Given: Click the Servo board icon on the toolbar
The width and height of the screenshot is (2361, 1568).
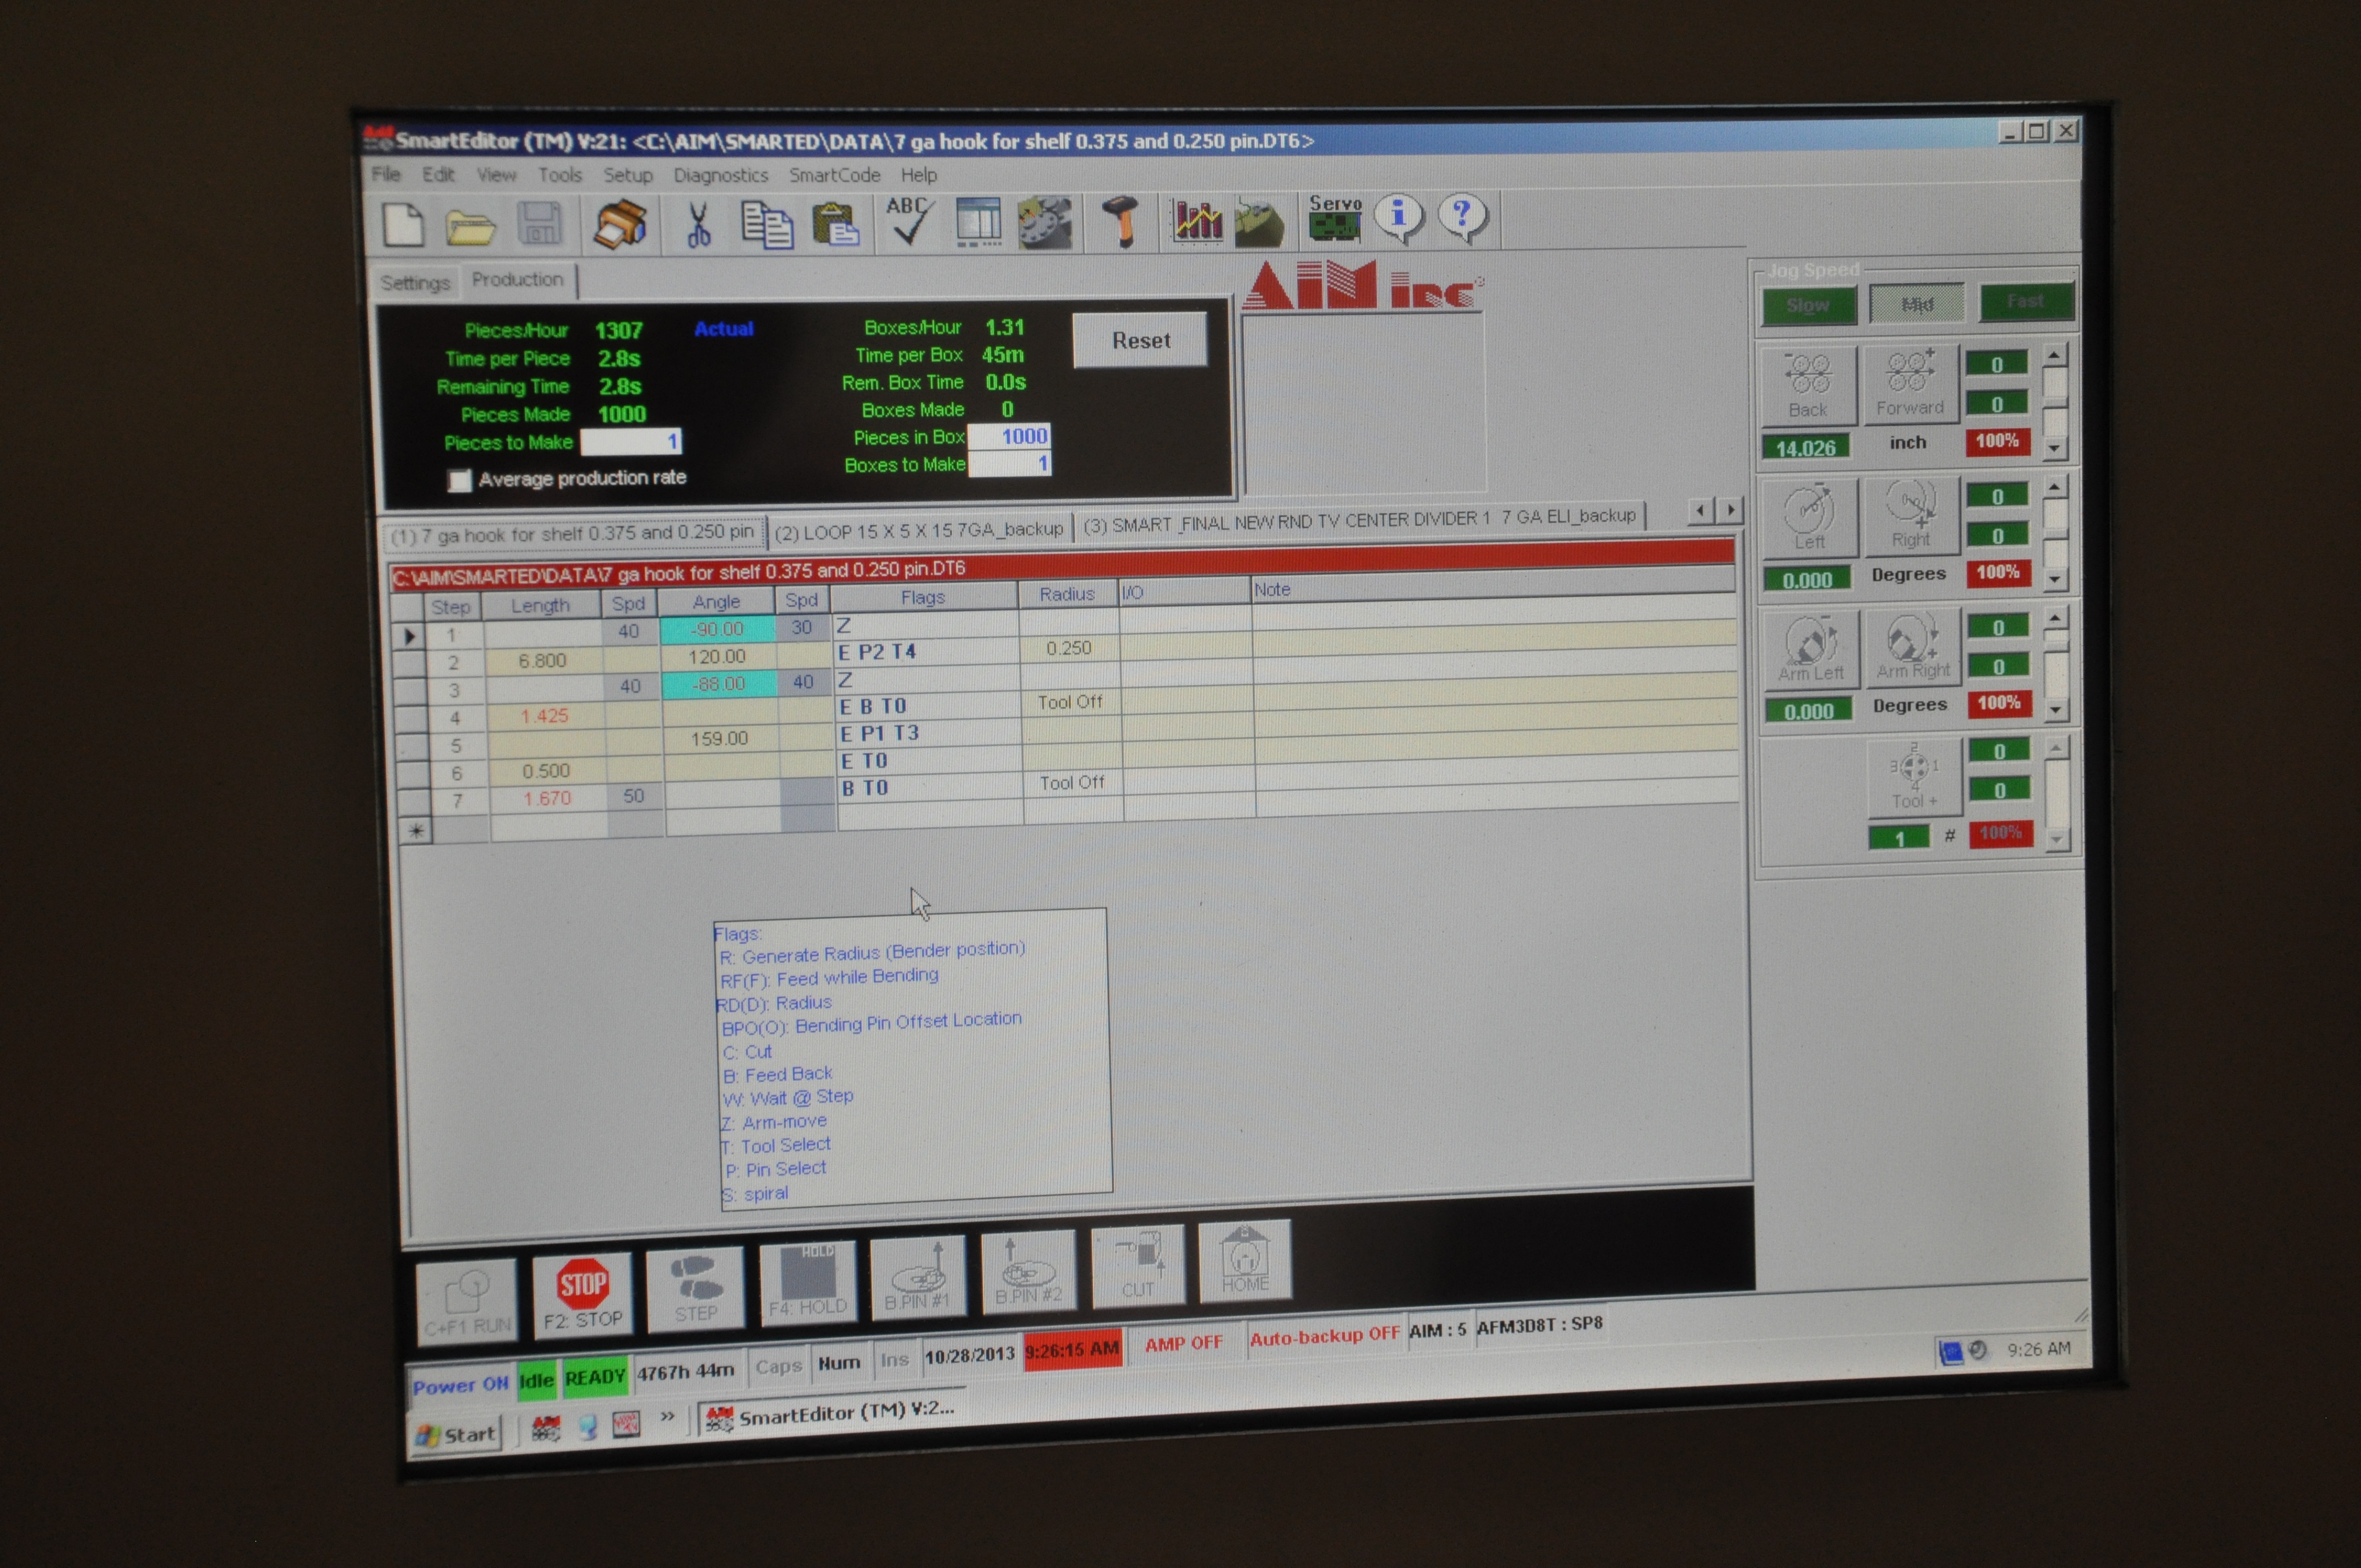Looking at the screenshot, I should [1337, 219].
